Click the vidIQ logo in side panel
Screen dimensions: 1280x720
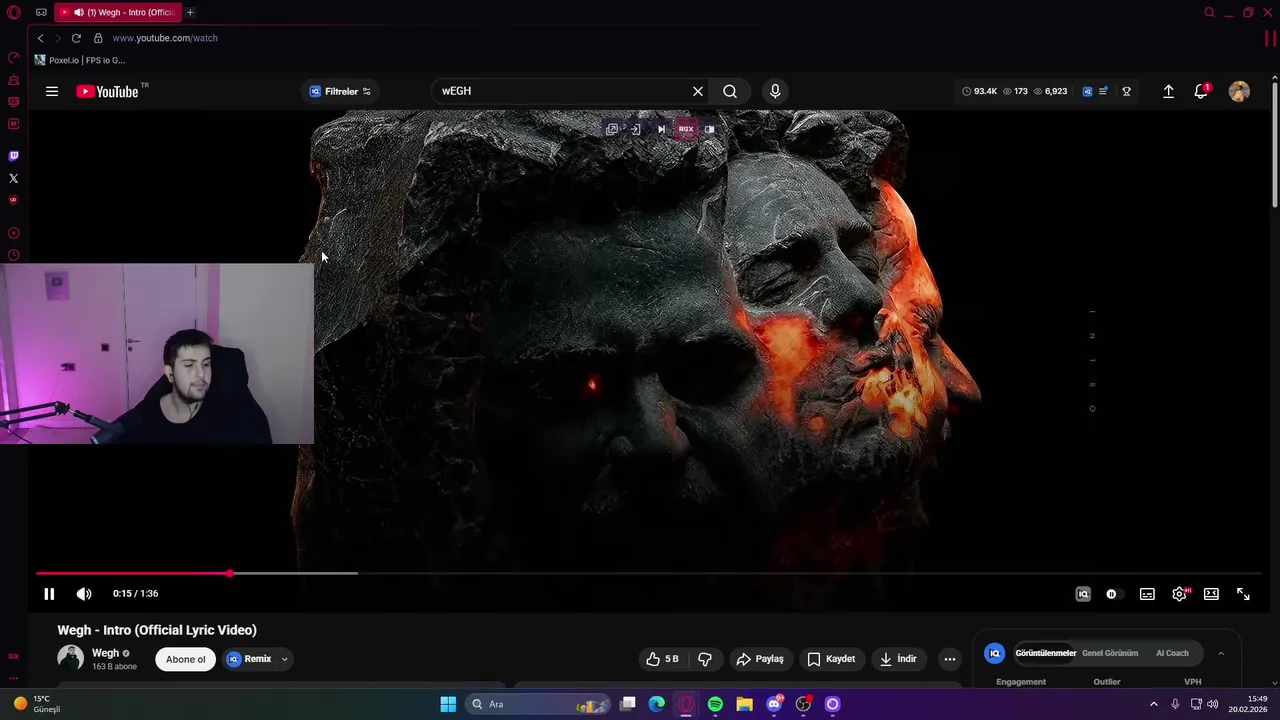click(x=994, y=653)
